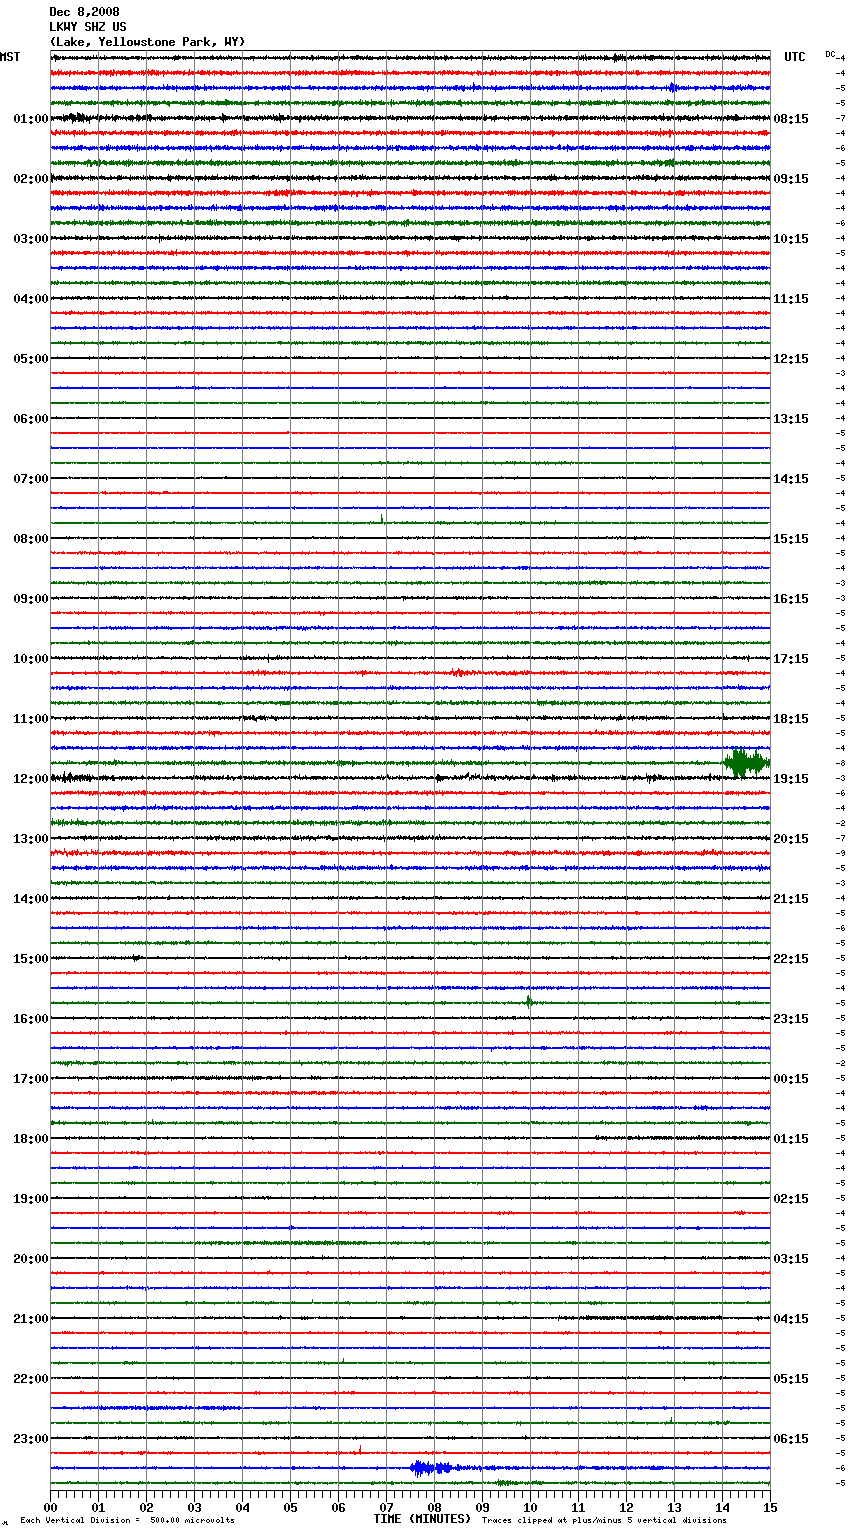Click the DC column header at top right
This screenshot has height=1534, width=850.
(830, 54)
